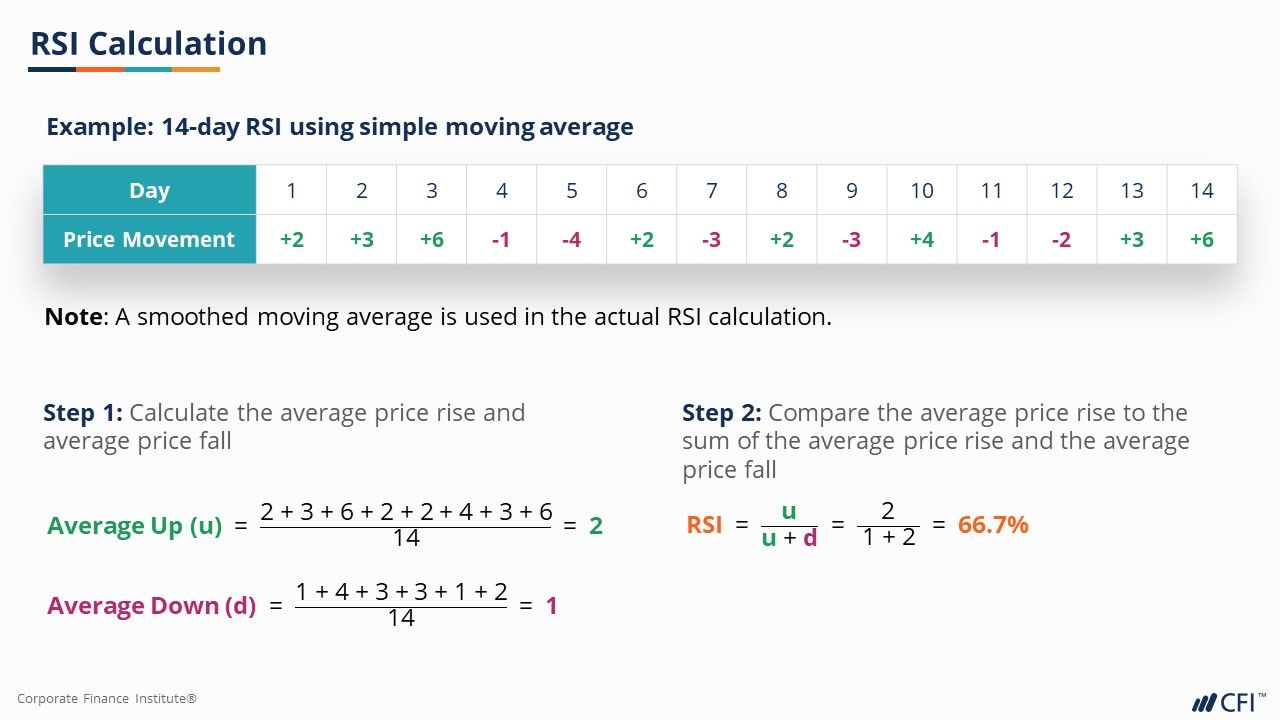Image resolution: width=1280 pixels, height=720 pixels.
Task: Select the teal "Day" header cell
Action: (149, 190)
